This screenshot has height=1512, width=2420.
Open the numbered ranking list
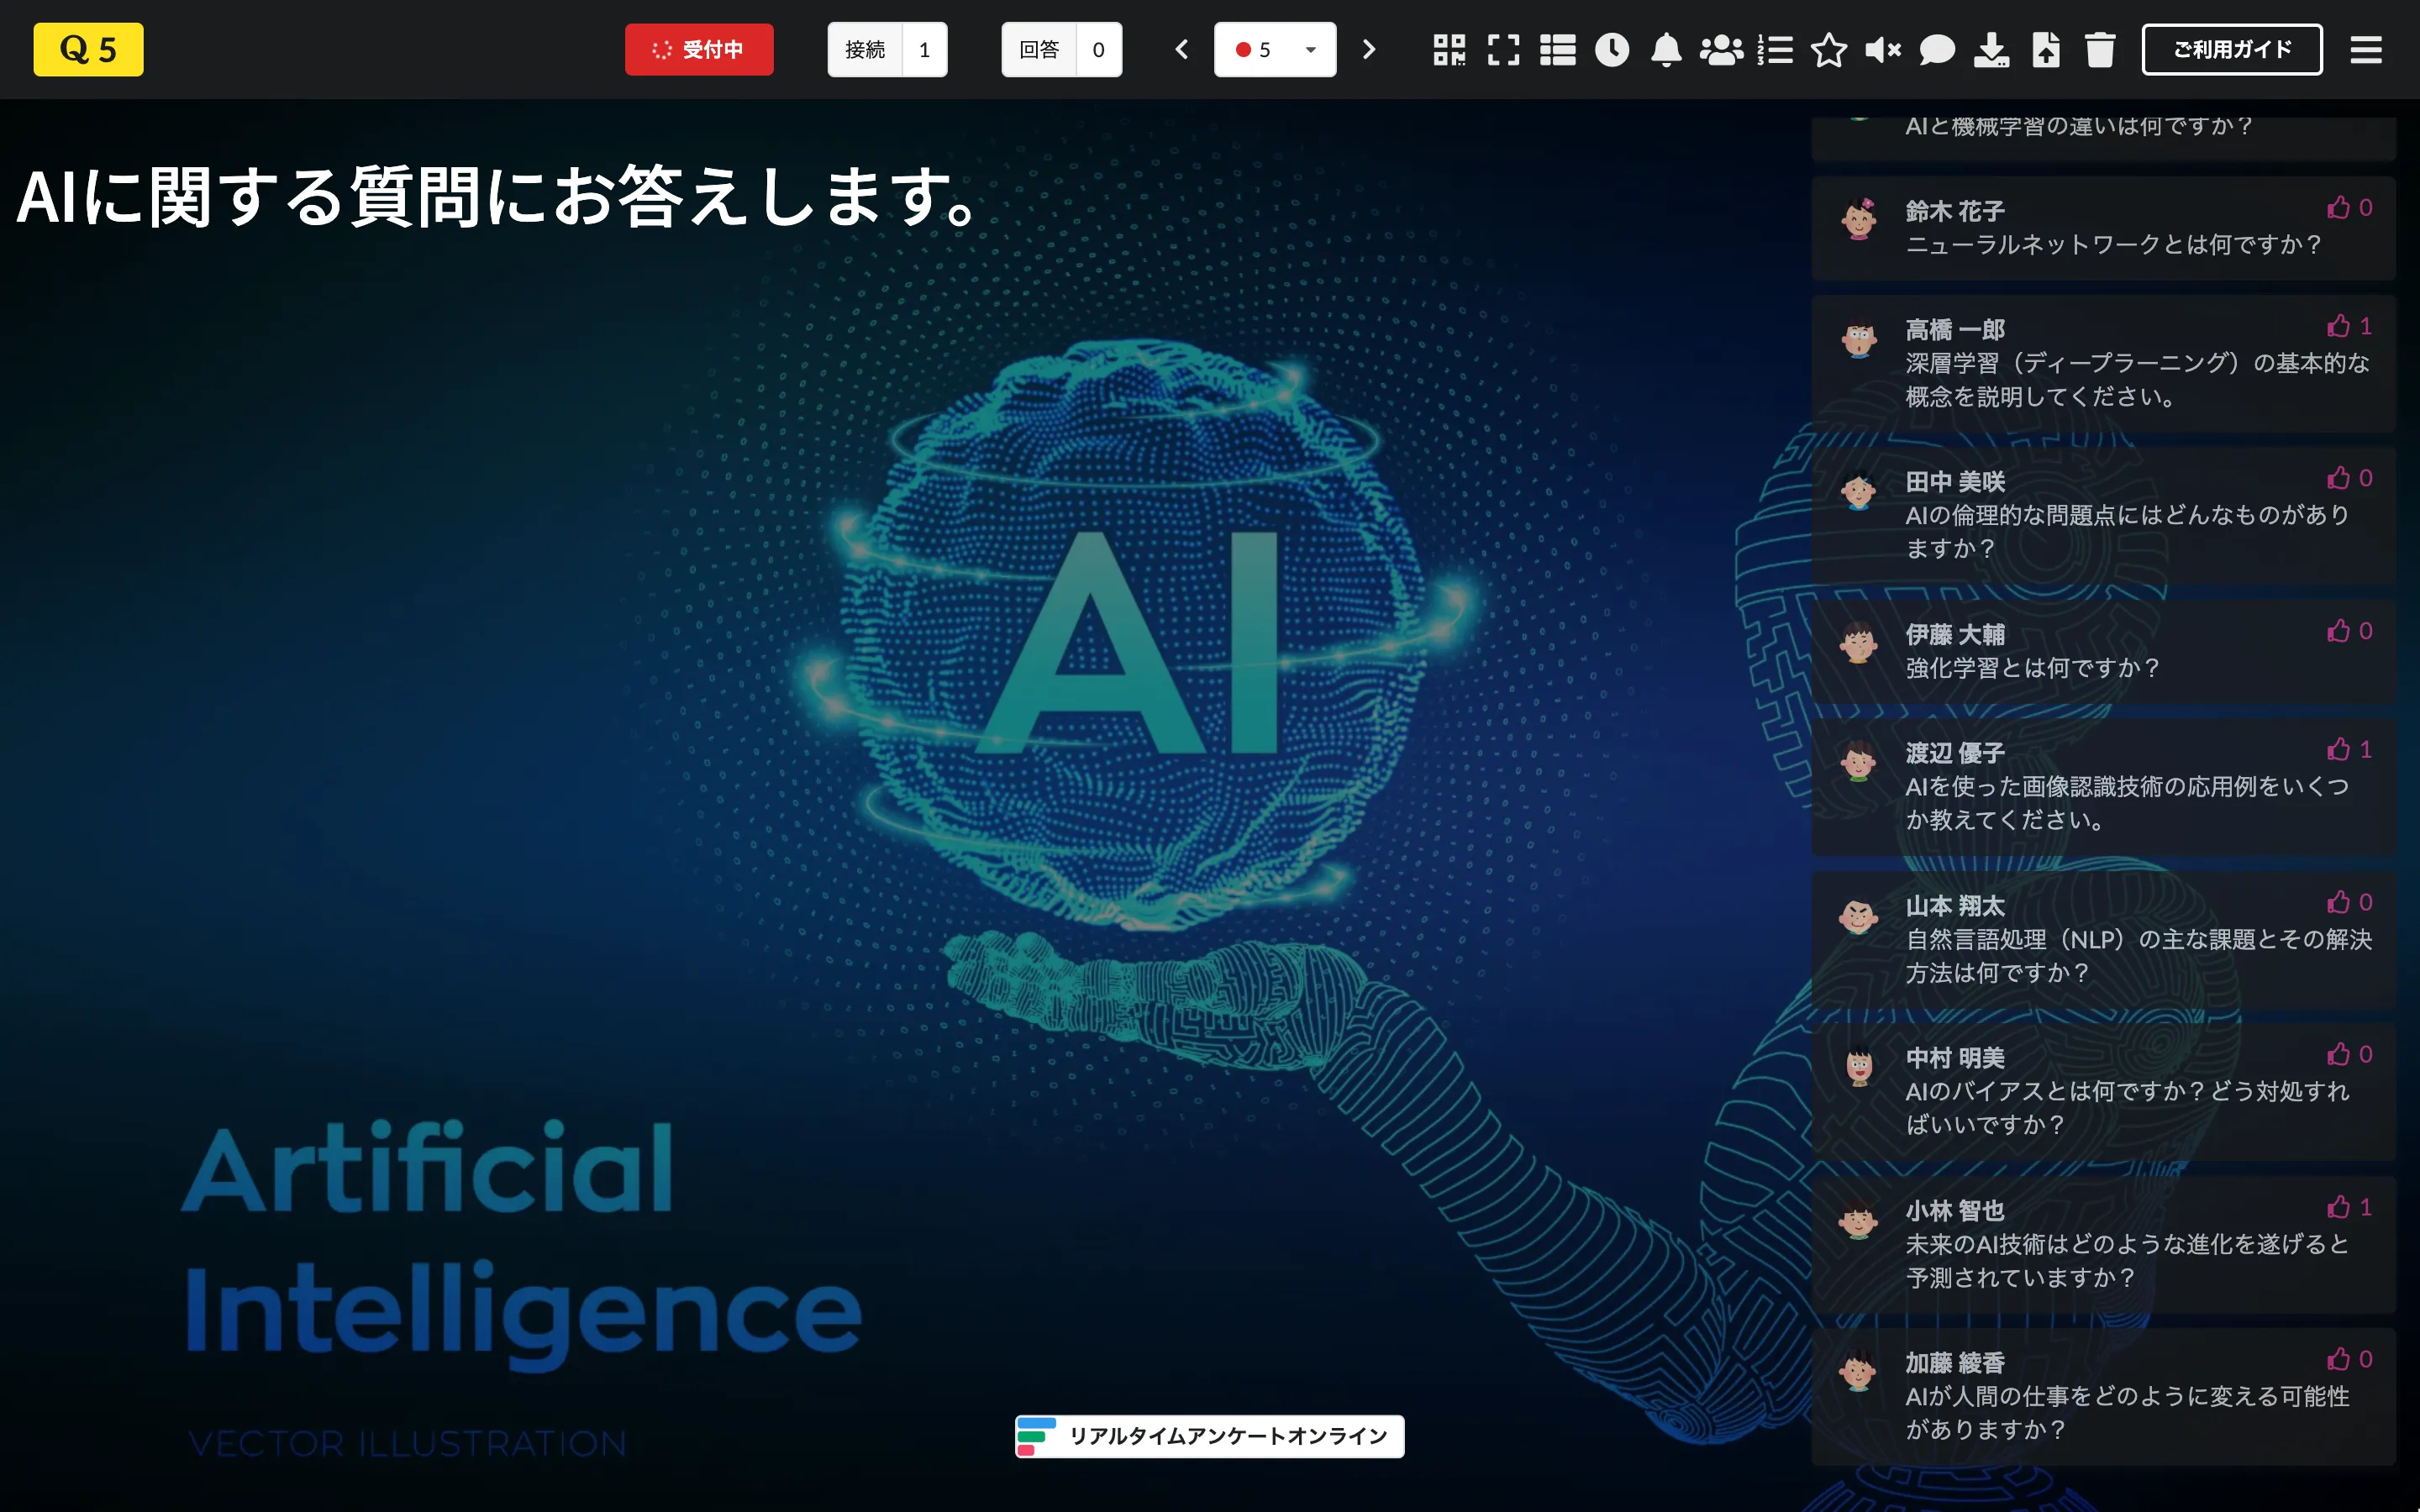1775,49
